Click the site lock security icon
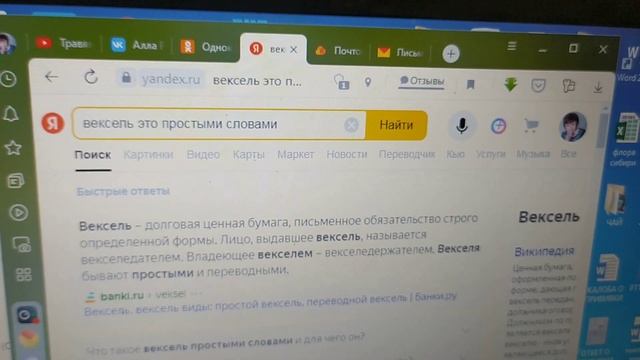Screen dimensions: 640x360 (x=127, y=78)
